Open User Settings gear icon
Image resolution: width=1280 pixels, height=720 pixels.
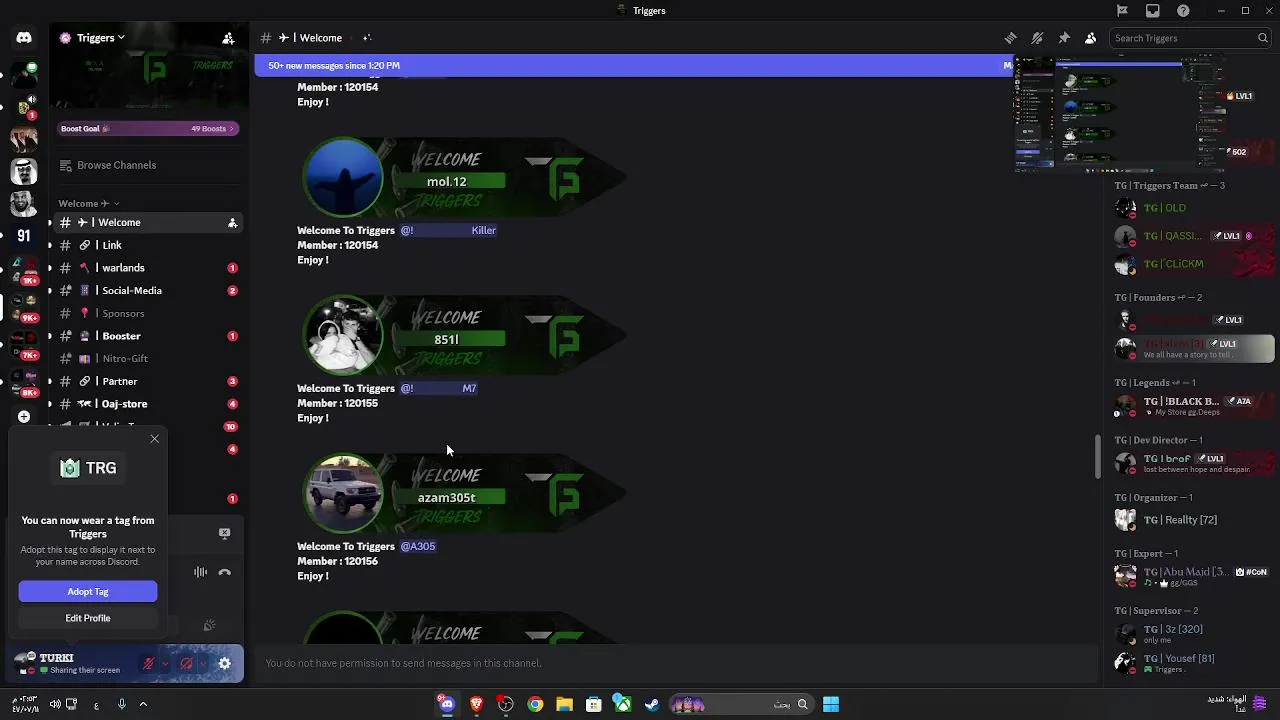(x=224, y=663)
